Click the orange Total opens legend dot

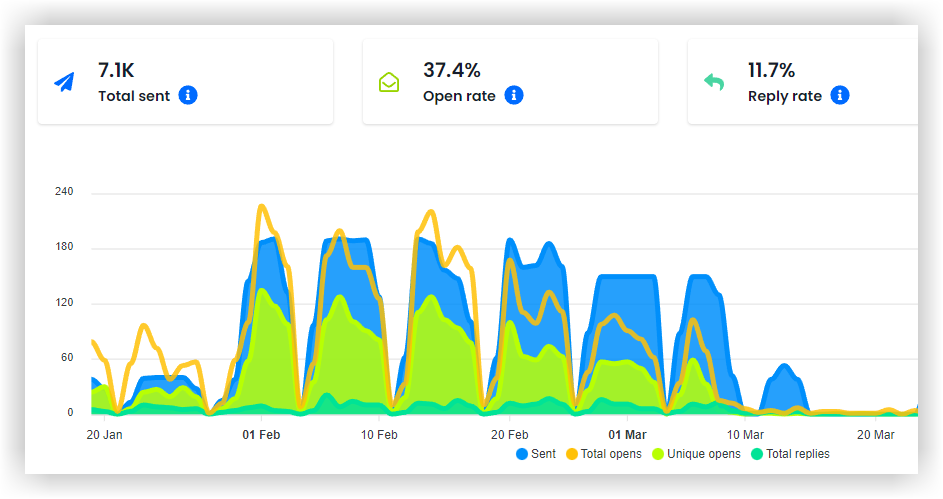(x=572, y=454)
